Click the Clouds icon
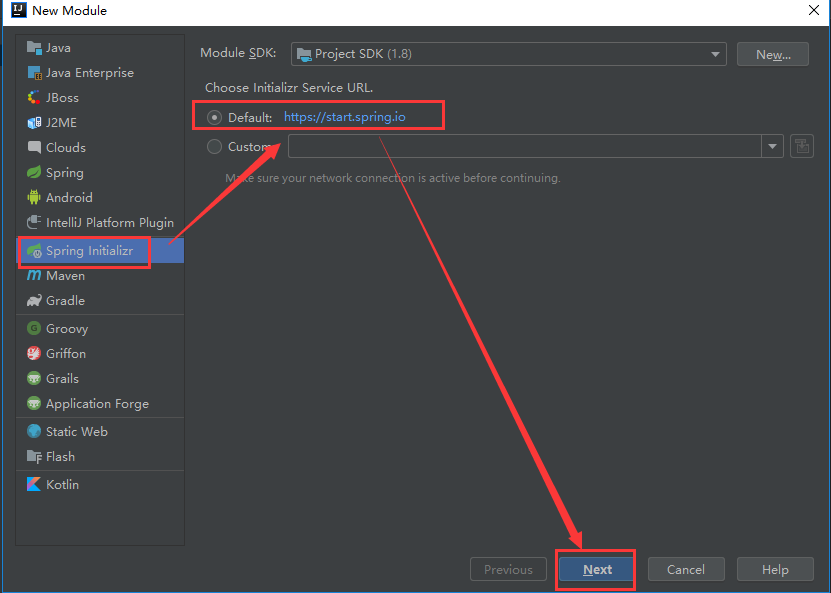 [x=34, y=147]
